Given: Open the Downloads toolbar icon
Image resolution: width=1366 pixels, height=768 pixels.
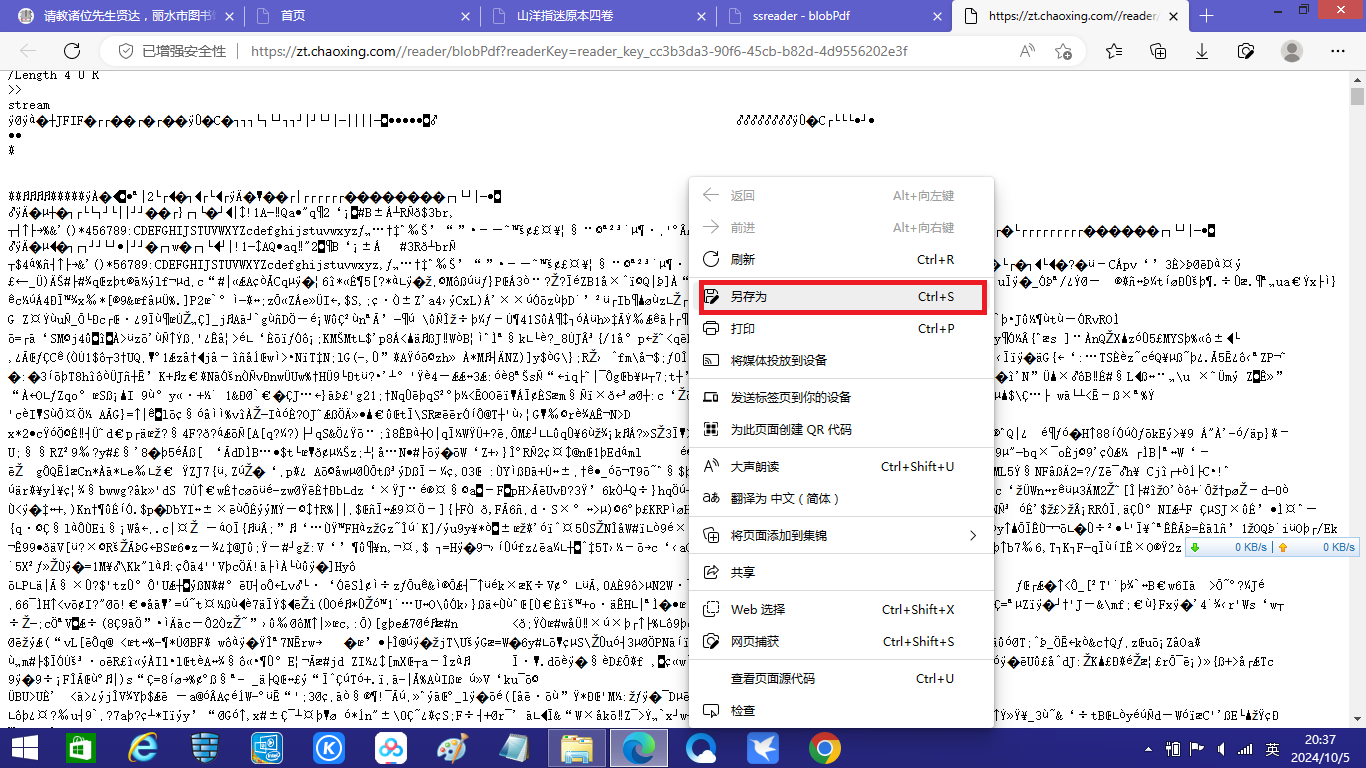Looking at the screenshot, I should [1202, 51].
